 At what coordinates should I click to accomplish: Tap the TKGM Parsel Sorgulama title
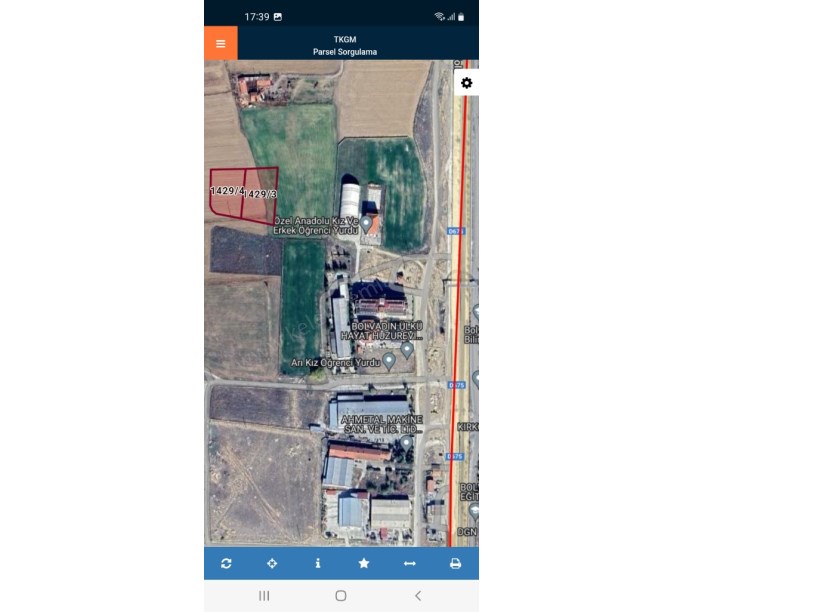tap(345, 45)
